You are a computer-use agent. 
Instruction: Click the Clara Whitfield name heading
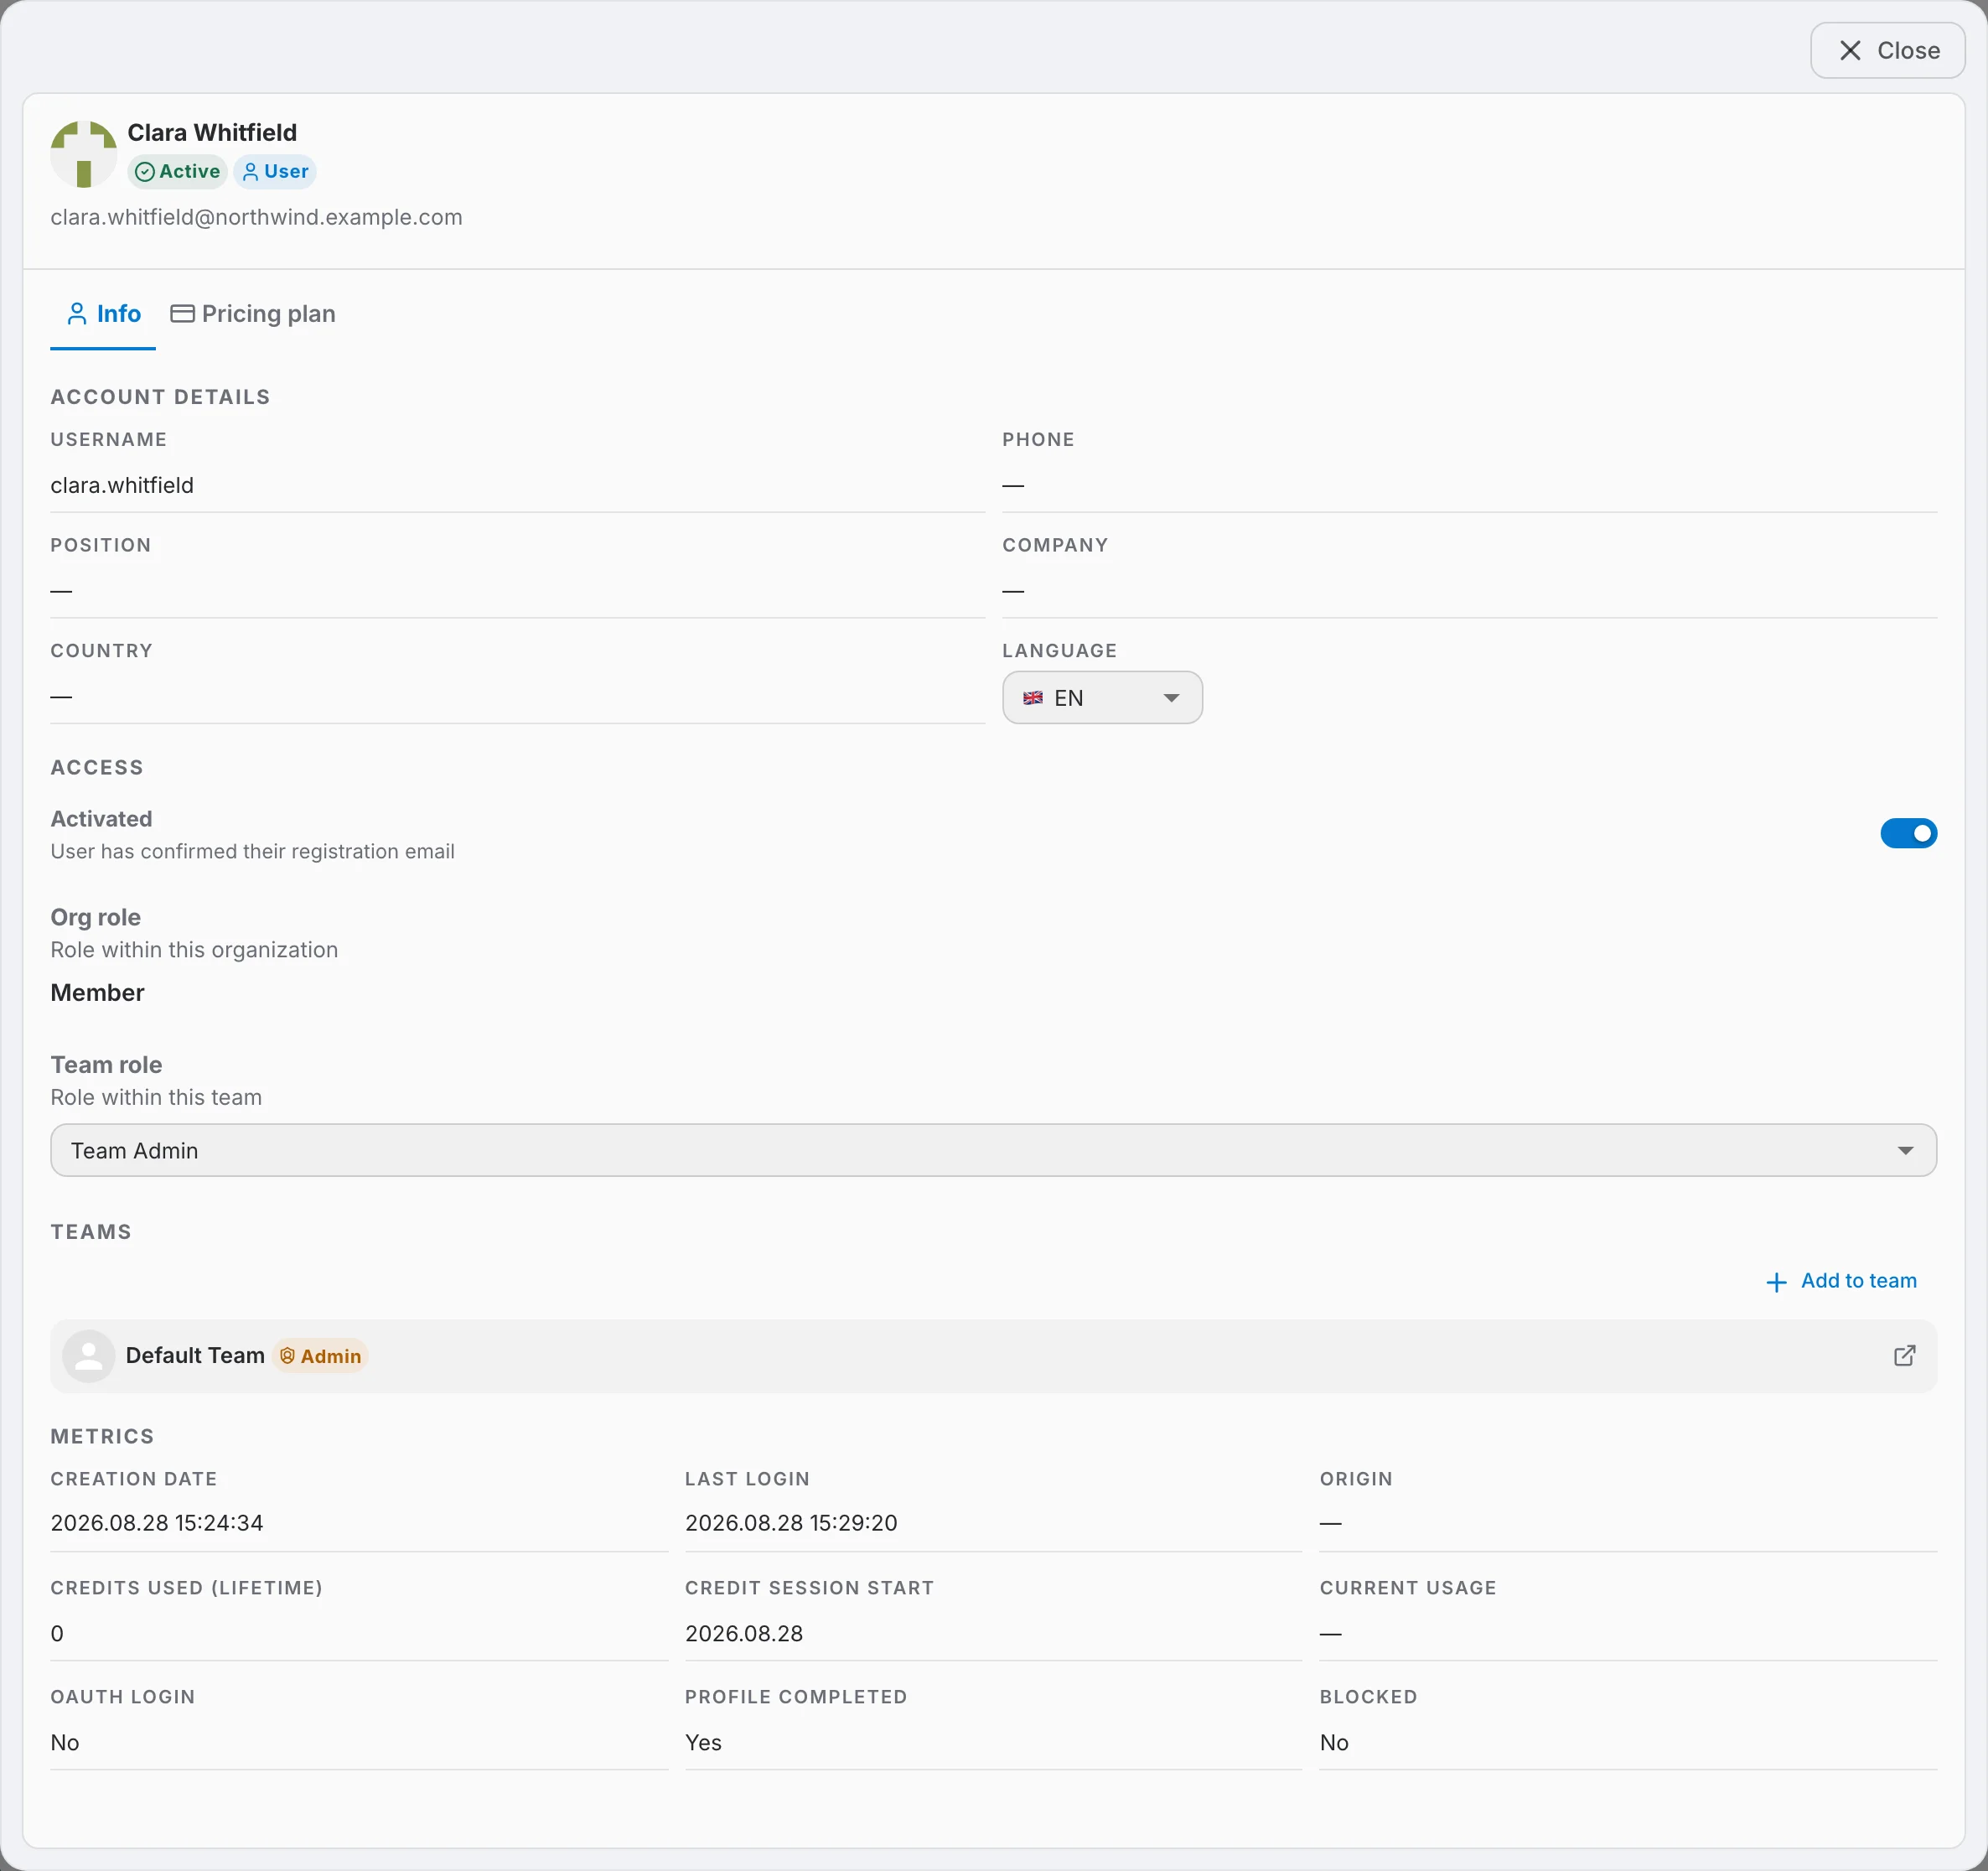(x=212, y=132)
